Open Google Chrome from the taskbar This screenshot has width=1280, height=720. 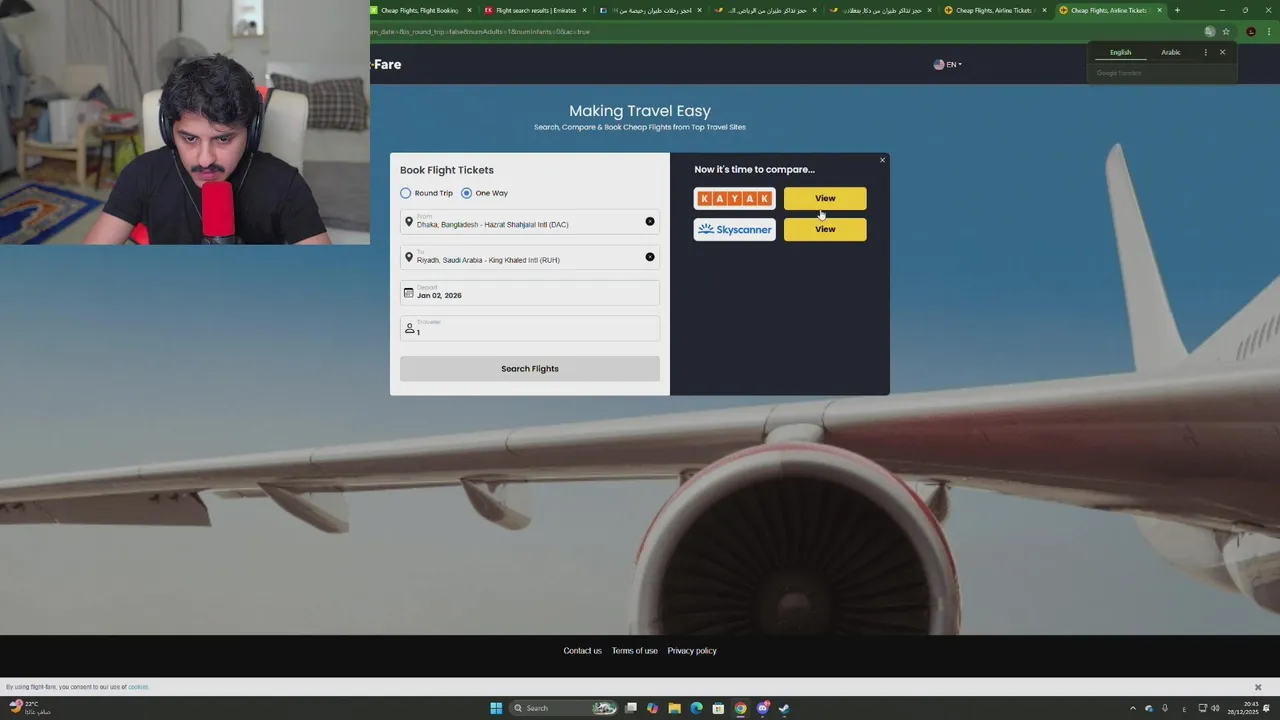740,708
